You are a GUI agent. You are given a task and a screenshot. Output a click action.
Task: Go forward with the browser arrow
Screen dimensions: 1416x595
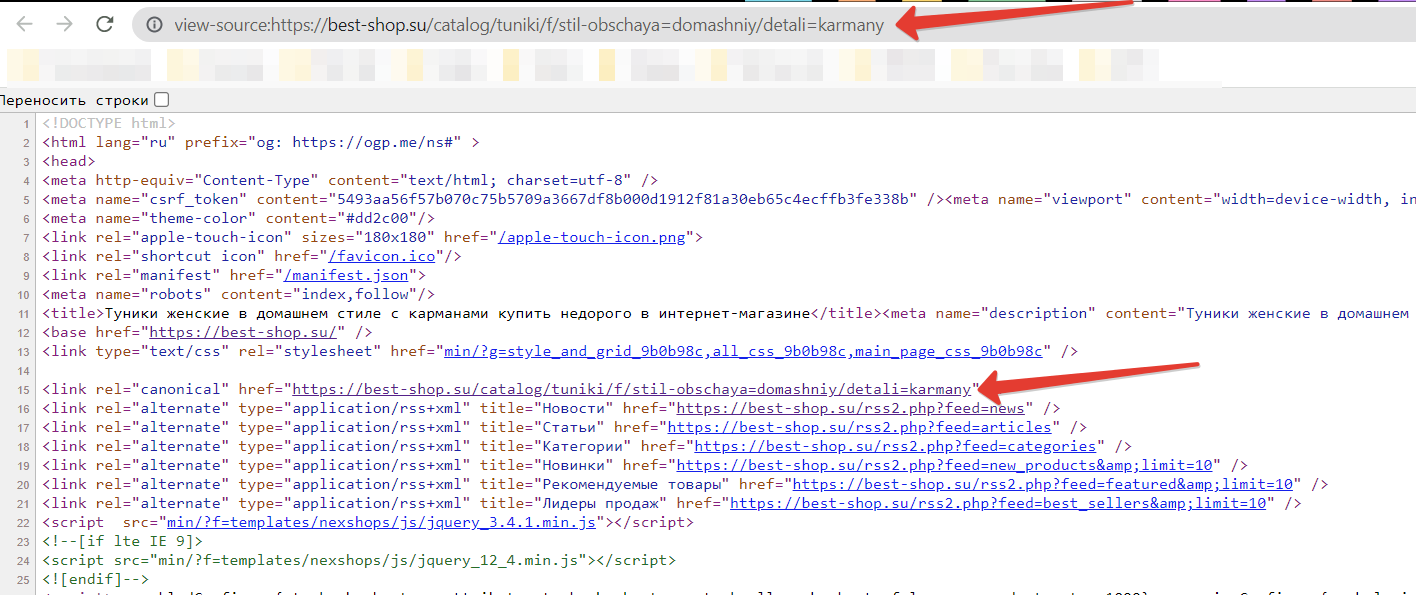64,25
